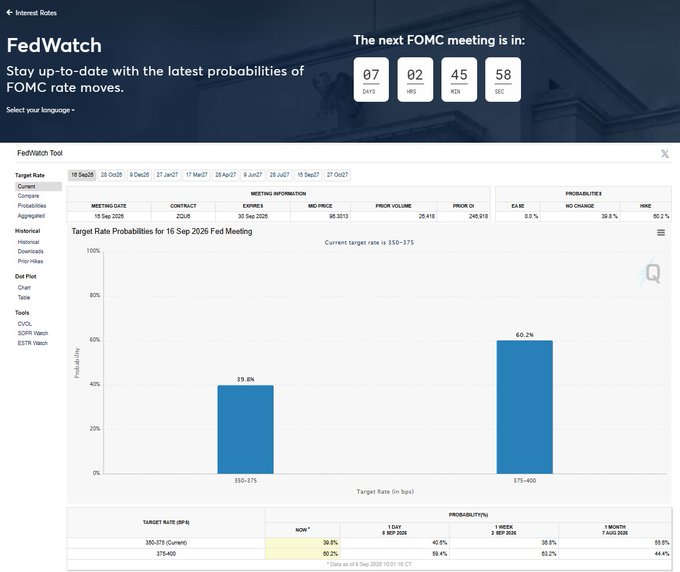Click the 1 MONTH 7 AUG 2026 column header

[x=615, y=530]
